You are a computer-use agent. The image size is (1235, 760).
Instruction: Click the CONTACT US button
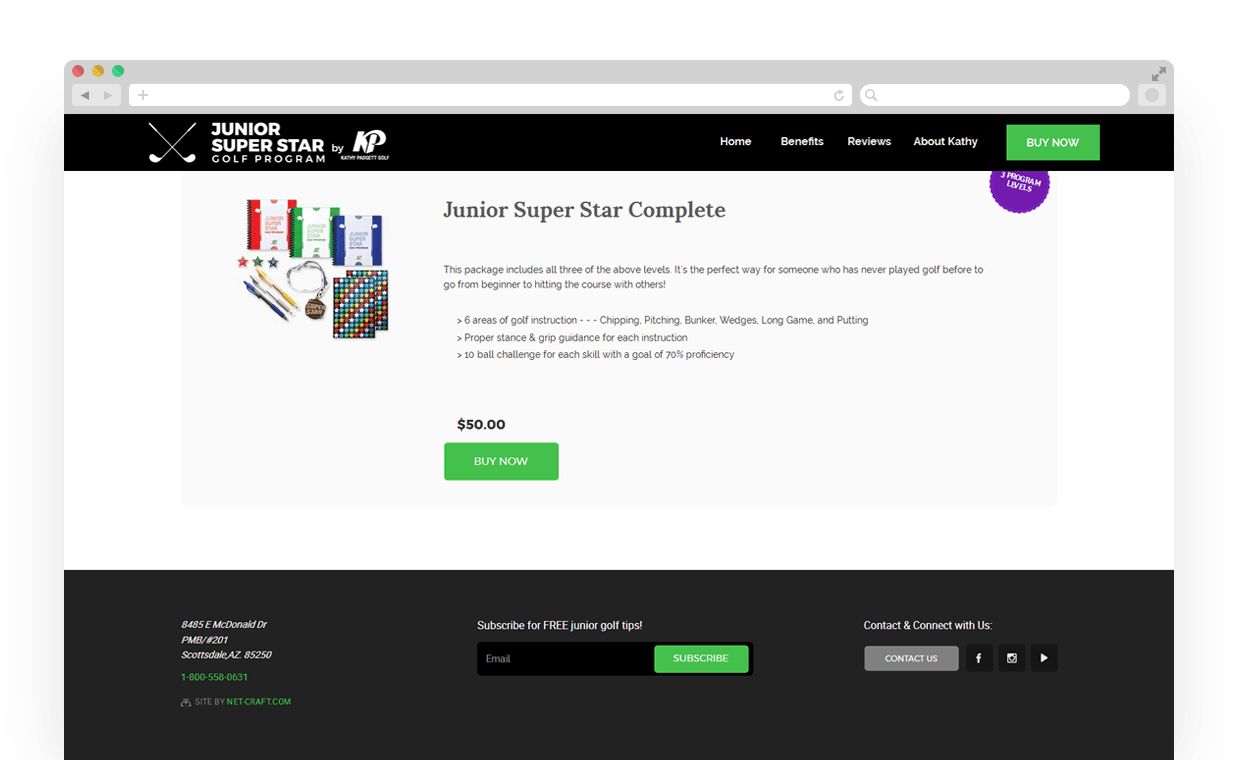coord(911,658)
